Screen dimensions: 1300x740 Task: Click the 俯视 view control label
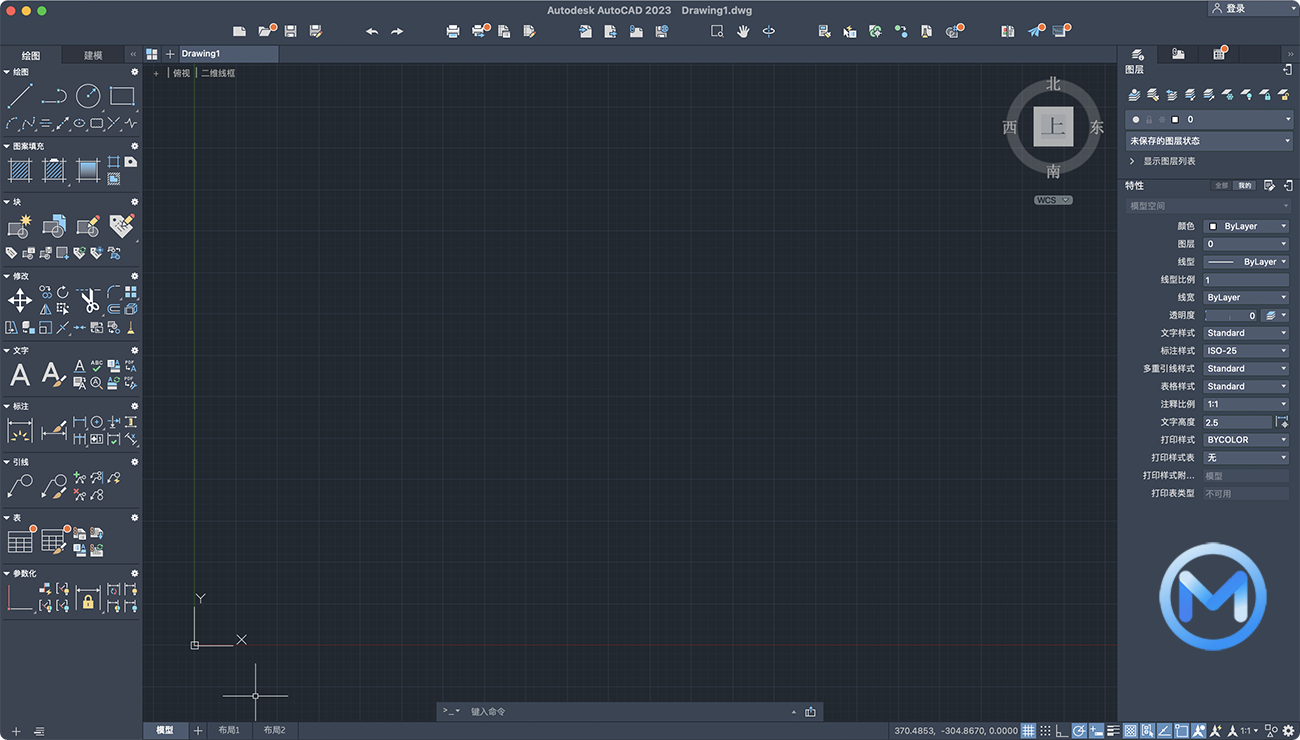coord(181,73)
